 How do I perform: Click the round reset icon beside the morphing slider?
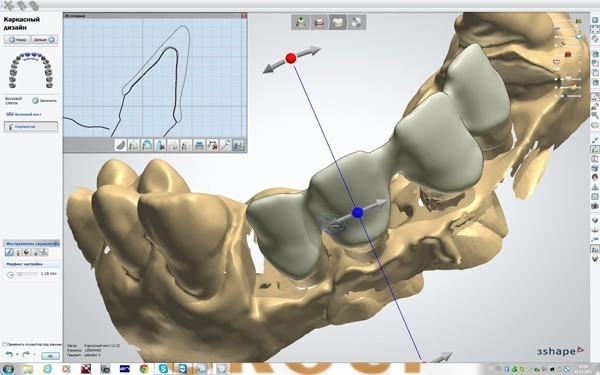pyautogui.click(x=10, y=274)
